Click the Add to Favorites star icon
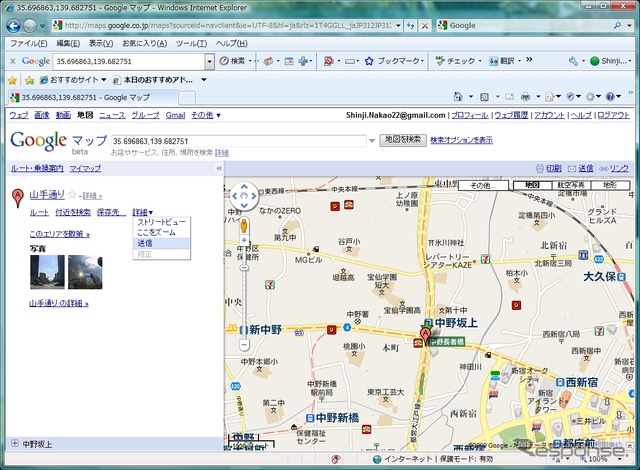Screen dimensions: 640x470 (x=29, y=80)
